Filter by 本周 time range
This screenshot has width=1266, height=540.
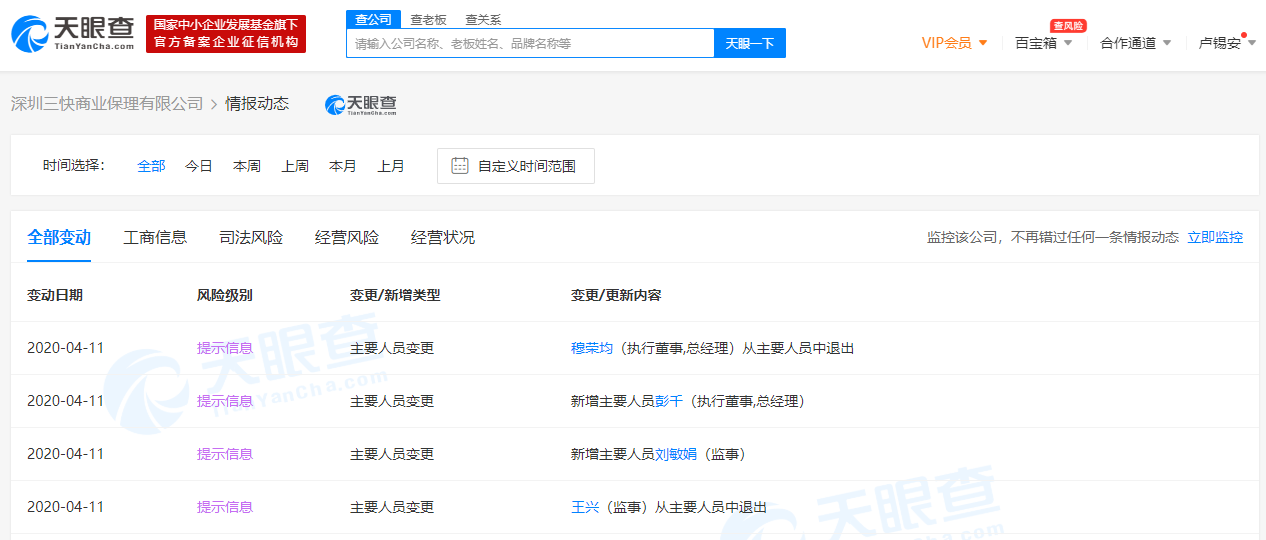click(247, 166)
